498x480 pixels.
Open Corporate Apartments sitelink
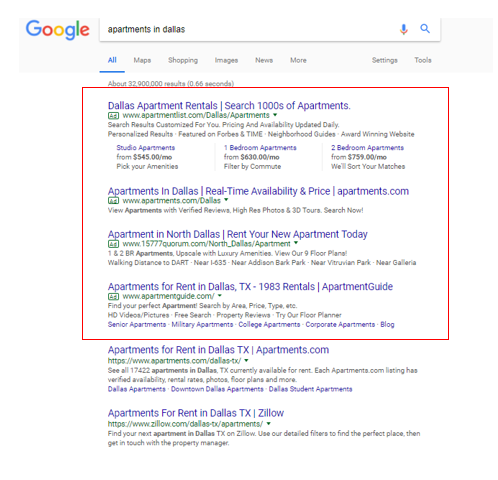point(340,325)
